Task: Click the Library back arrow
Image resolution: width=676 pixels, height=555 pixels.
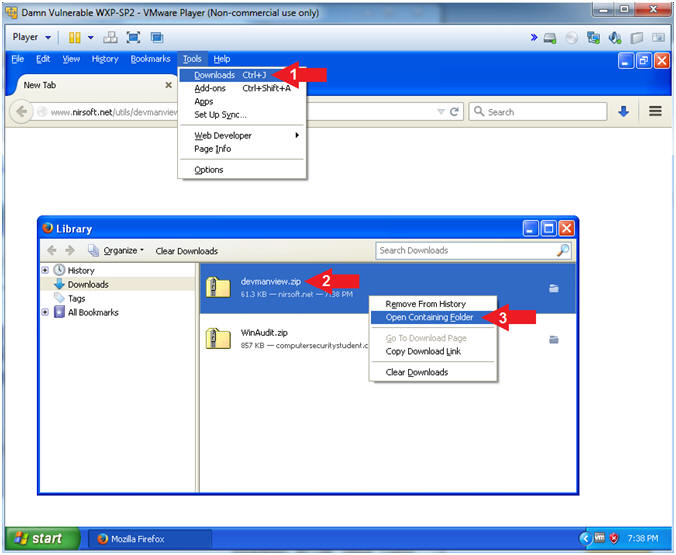Action: 51,251
